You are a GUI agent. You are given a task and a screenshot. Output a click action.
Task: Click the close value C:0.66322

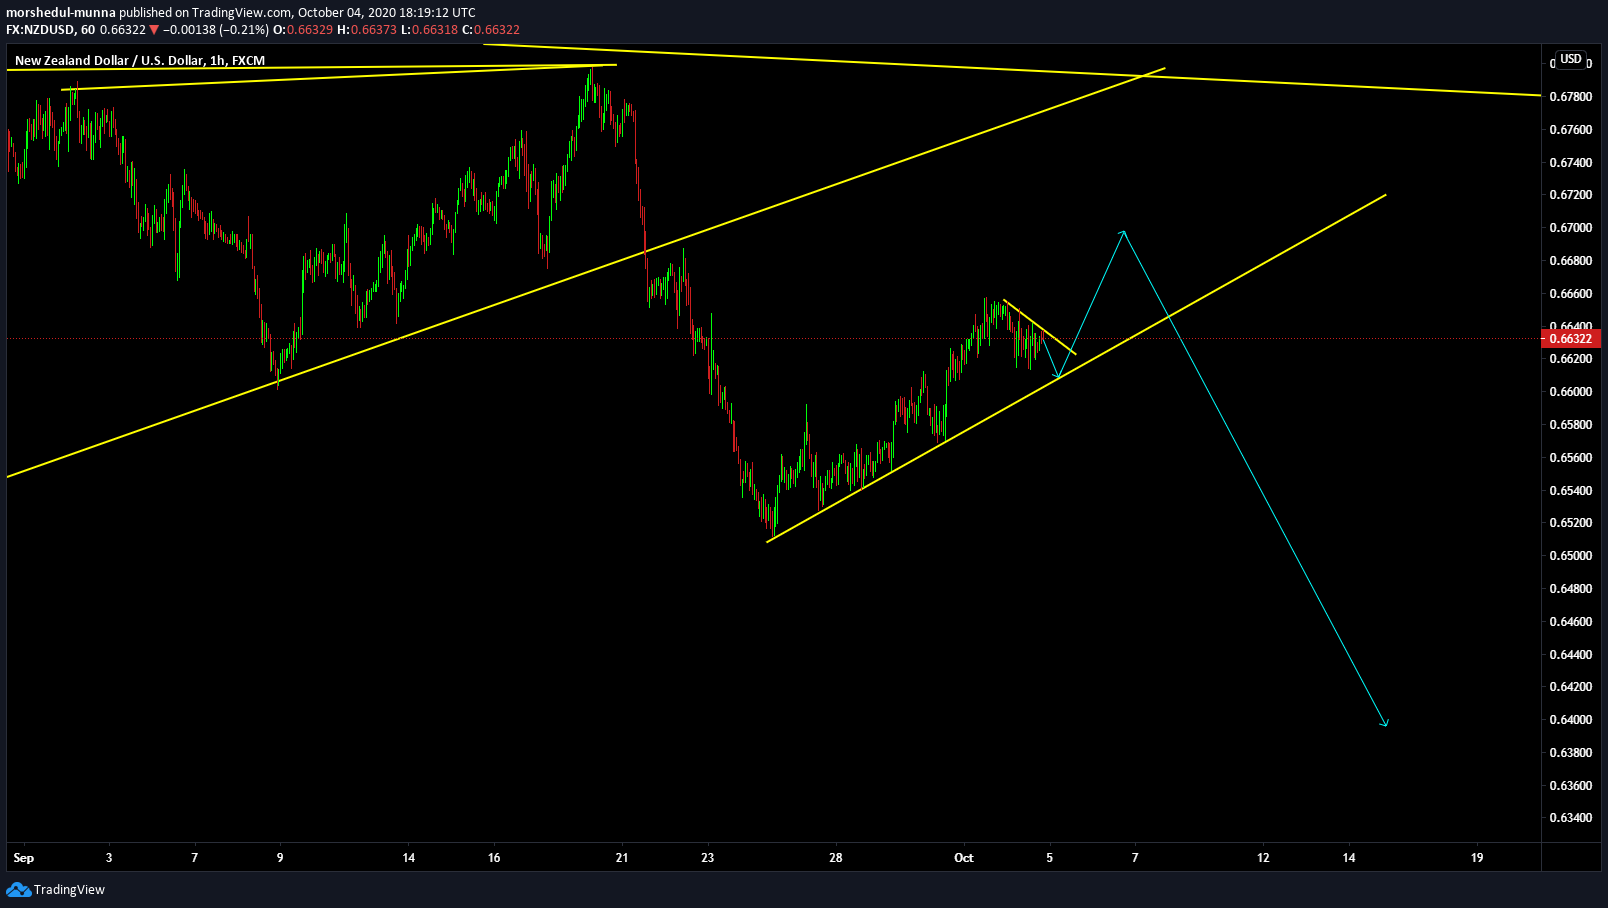(x=491, y=30)
